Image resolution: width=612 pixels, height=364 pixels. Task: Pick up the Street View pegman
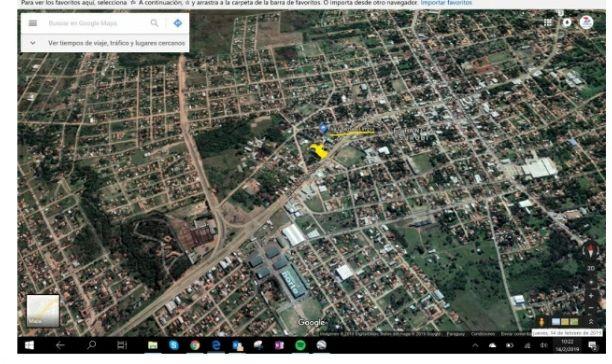(x=541, y=322)
